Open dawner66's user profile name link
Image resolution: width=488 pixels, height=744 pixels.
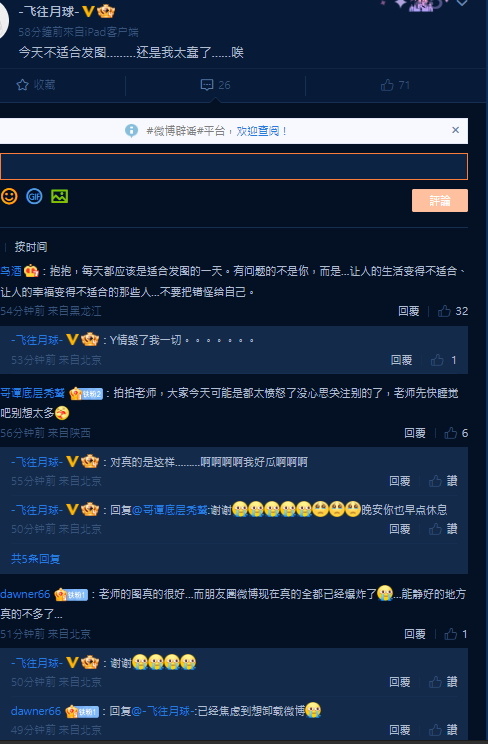tap(25, 594)
